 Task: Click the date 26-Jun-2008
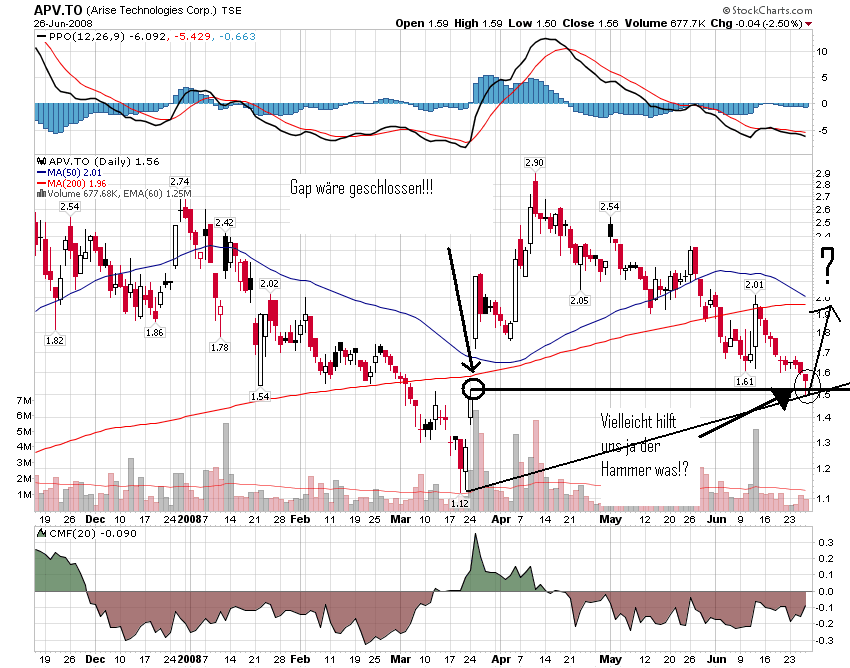tap(63, 23)
